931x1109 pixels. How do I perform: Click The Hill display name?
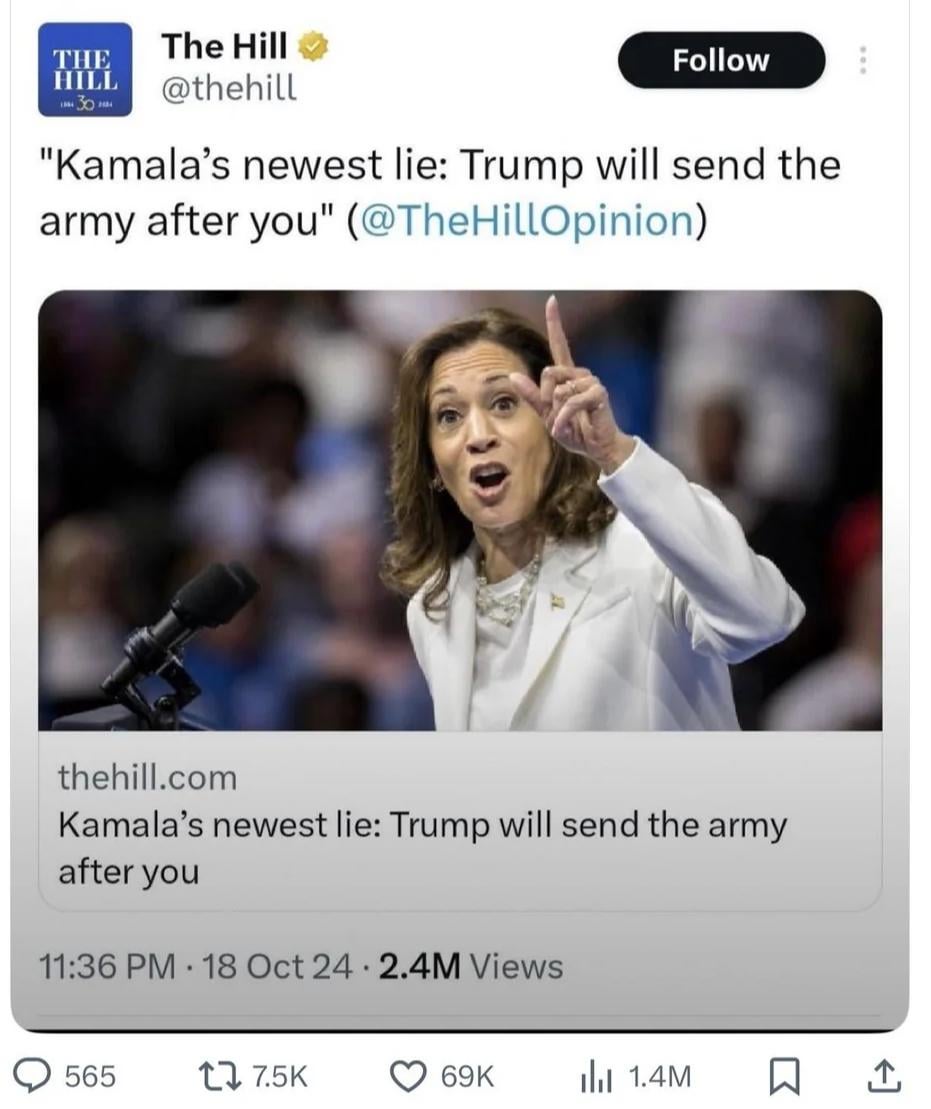(224, 47)
